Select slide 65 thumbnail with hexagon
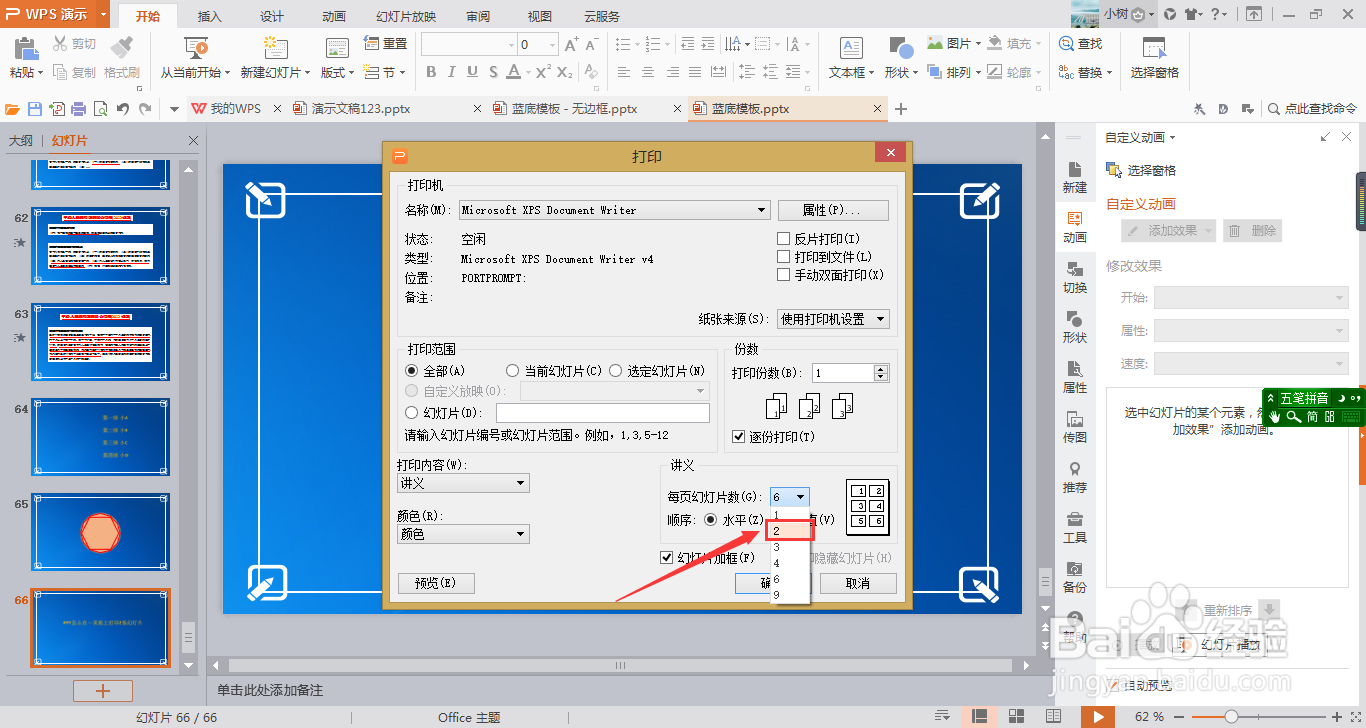 point(100,532)
